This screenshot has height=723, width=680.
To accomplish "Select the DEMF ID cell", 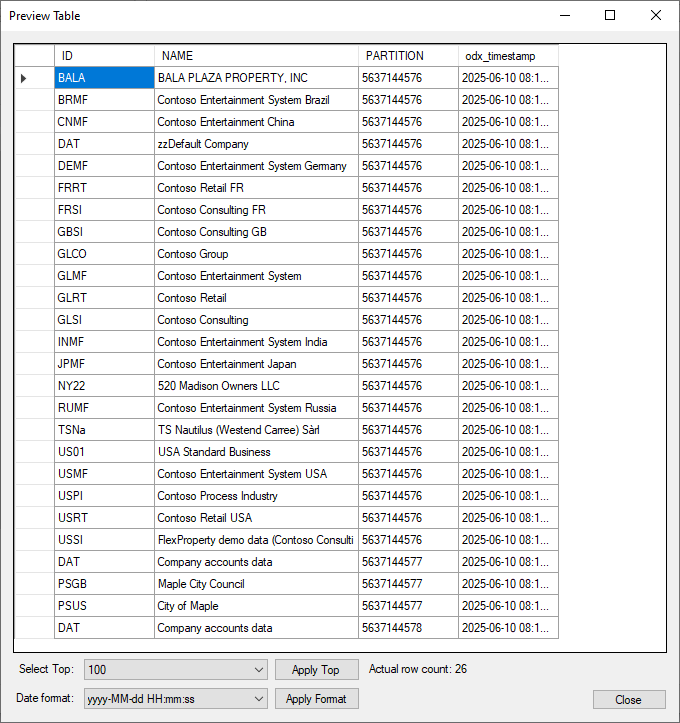I will (x=104, y=166).
